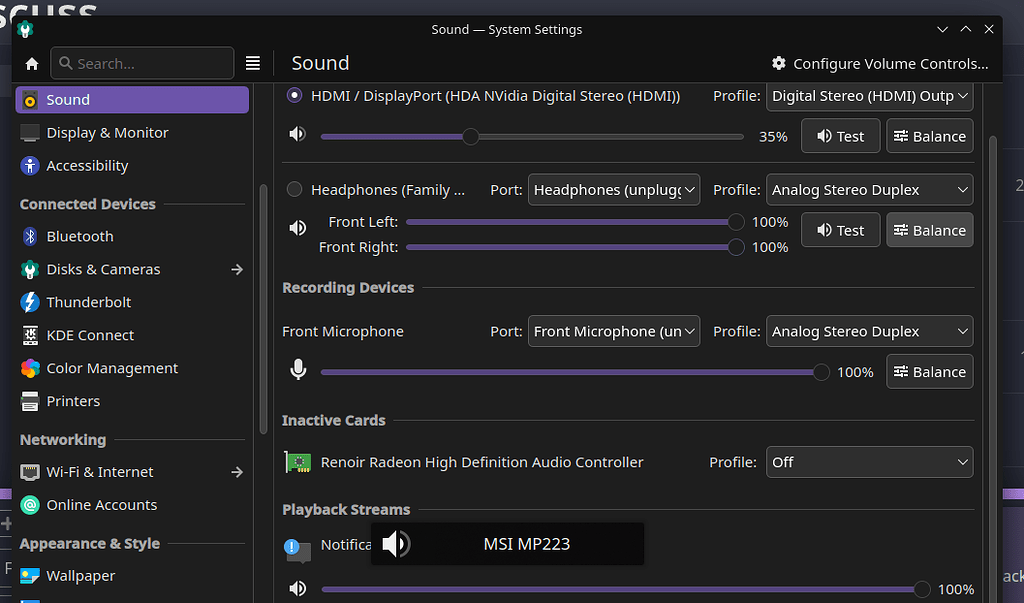Switch to the Wallpaper settings section

coord(78,575)
